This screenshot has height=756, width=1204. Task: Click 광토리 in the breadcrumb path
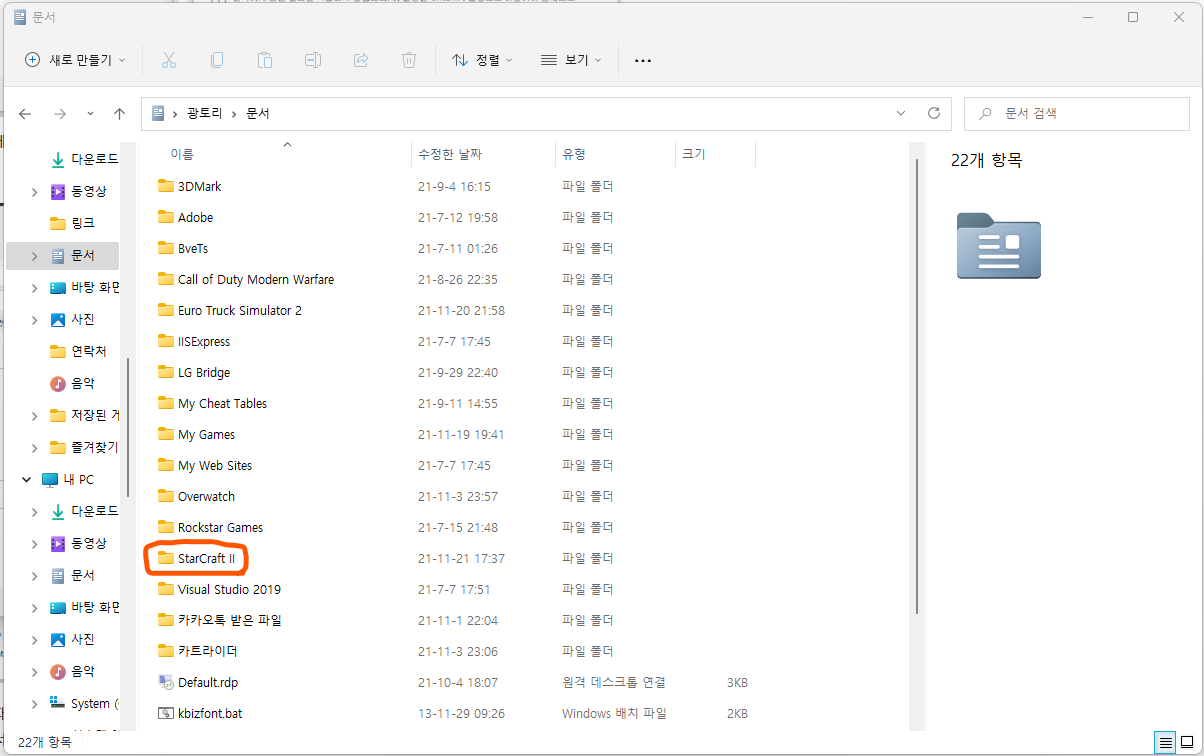tap(204, 114)
